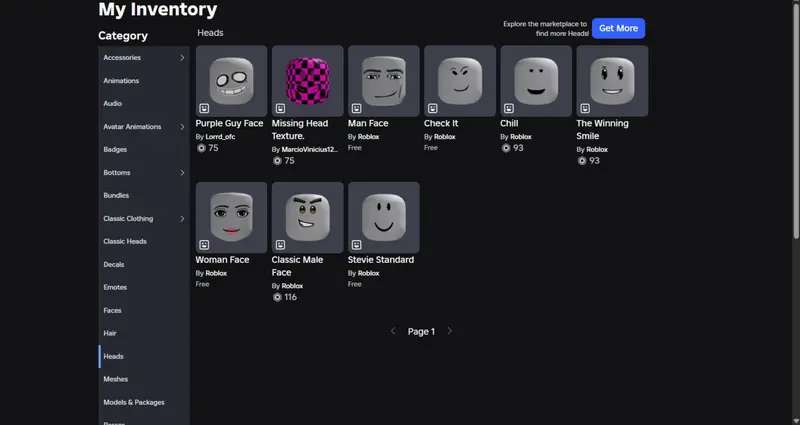Image resolution: width=800 pixels, height=425 pixels.
Task: Open the Emotes category
Action: pyautogui.click(x=115, y=287)
